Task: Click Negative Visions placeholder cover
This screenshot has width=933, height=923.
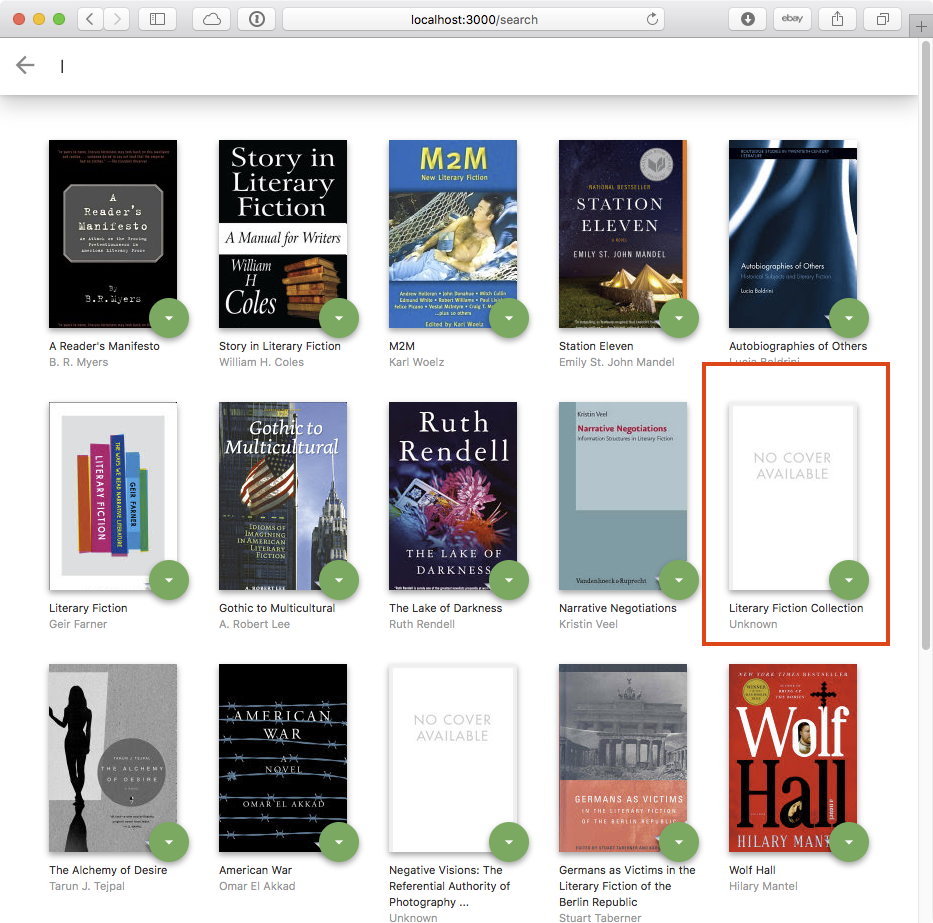Action: [453, 758]
